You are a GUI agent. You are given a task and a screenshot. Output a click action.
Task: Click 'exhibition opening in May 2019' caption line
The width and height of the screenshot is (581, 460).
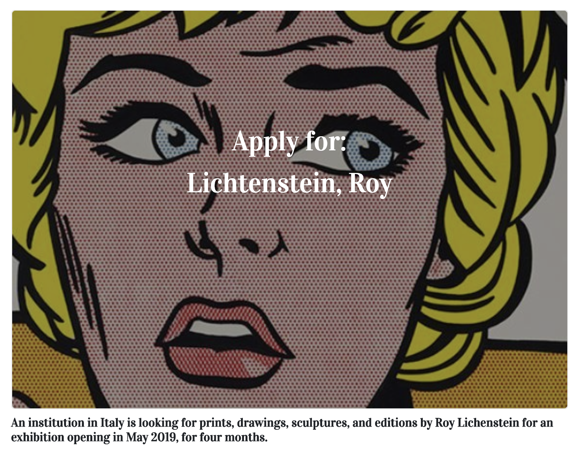(x=139, y=437)
